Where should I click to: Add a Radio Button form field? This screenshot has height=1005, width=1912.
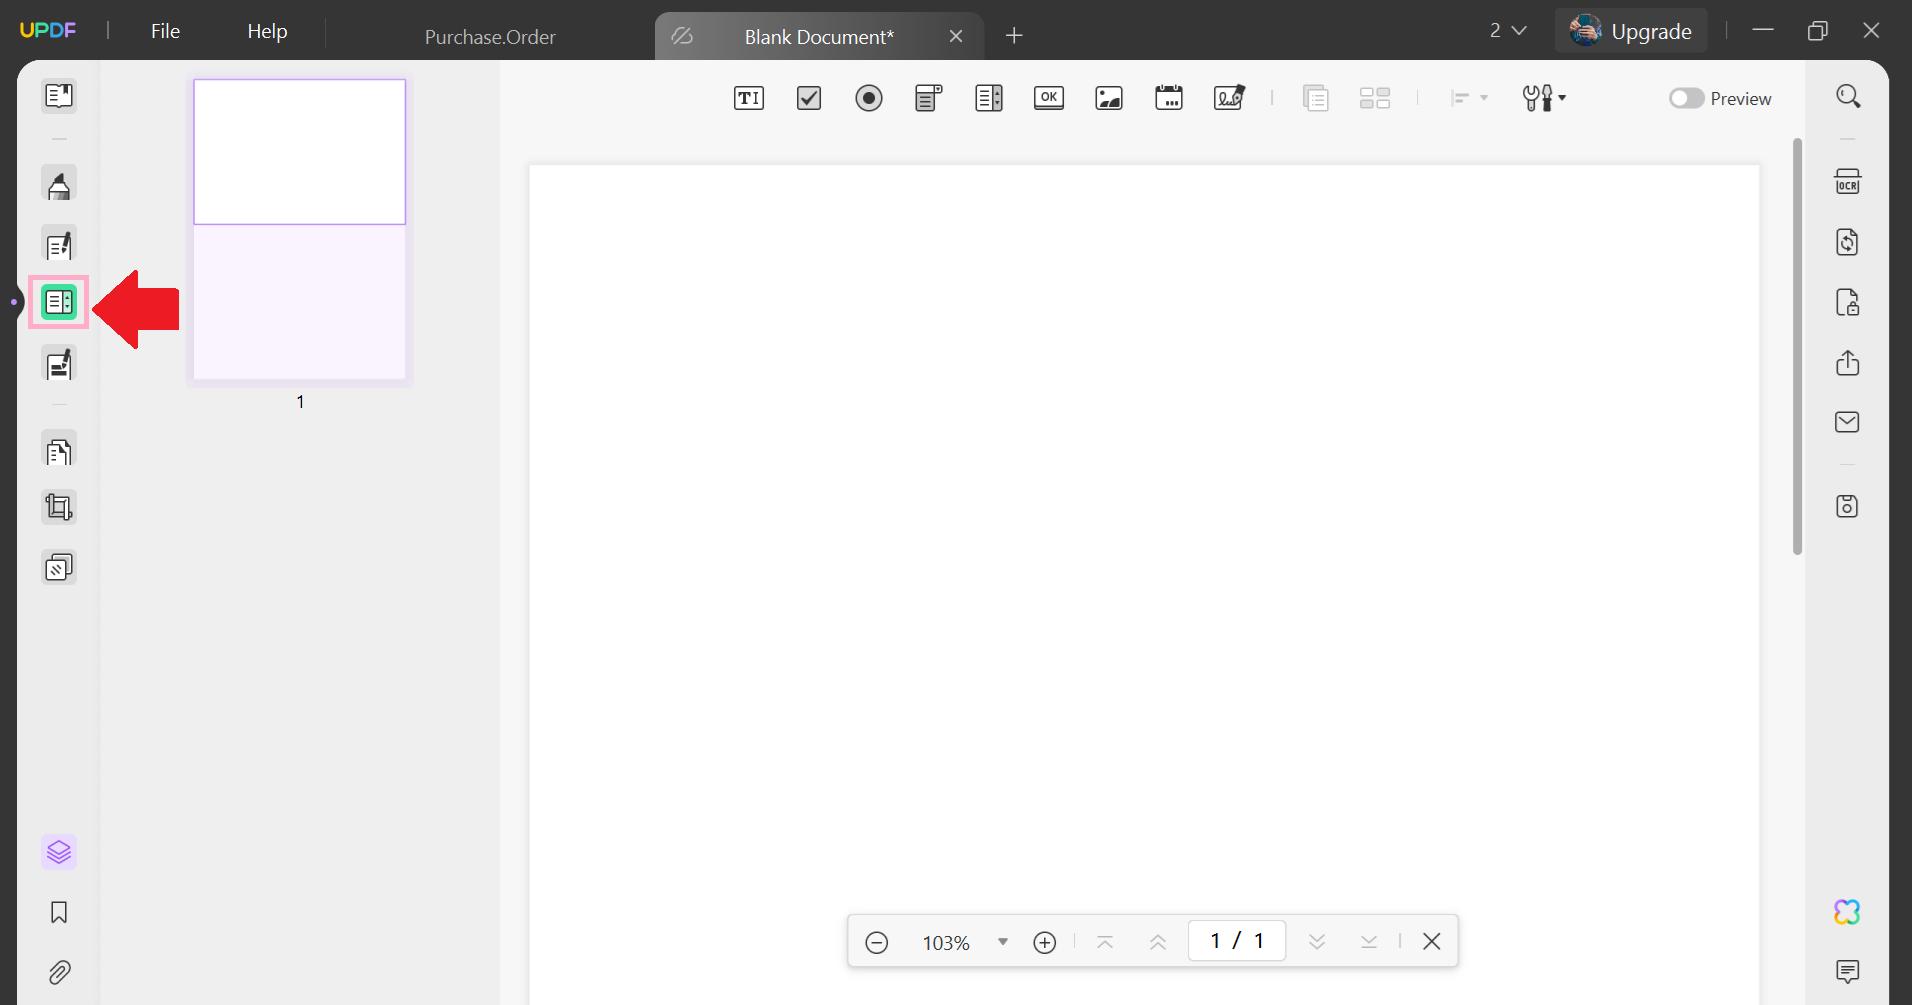click(x=869, y=98)
